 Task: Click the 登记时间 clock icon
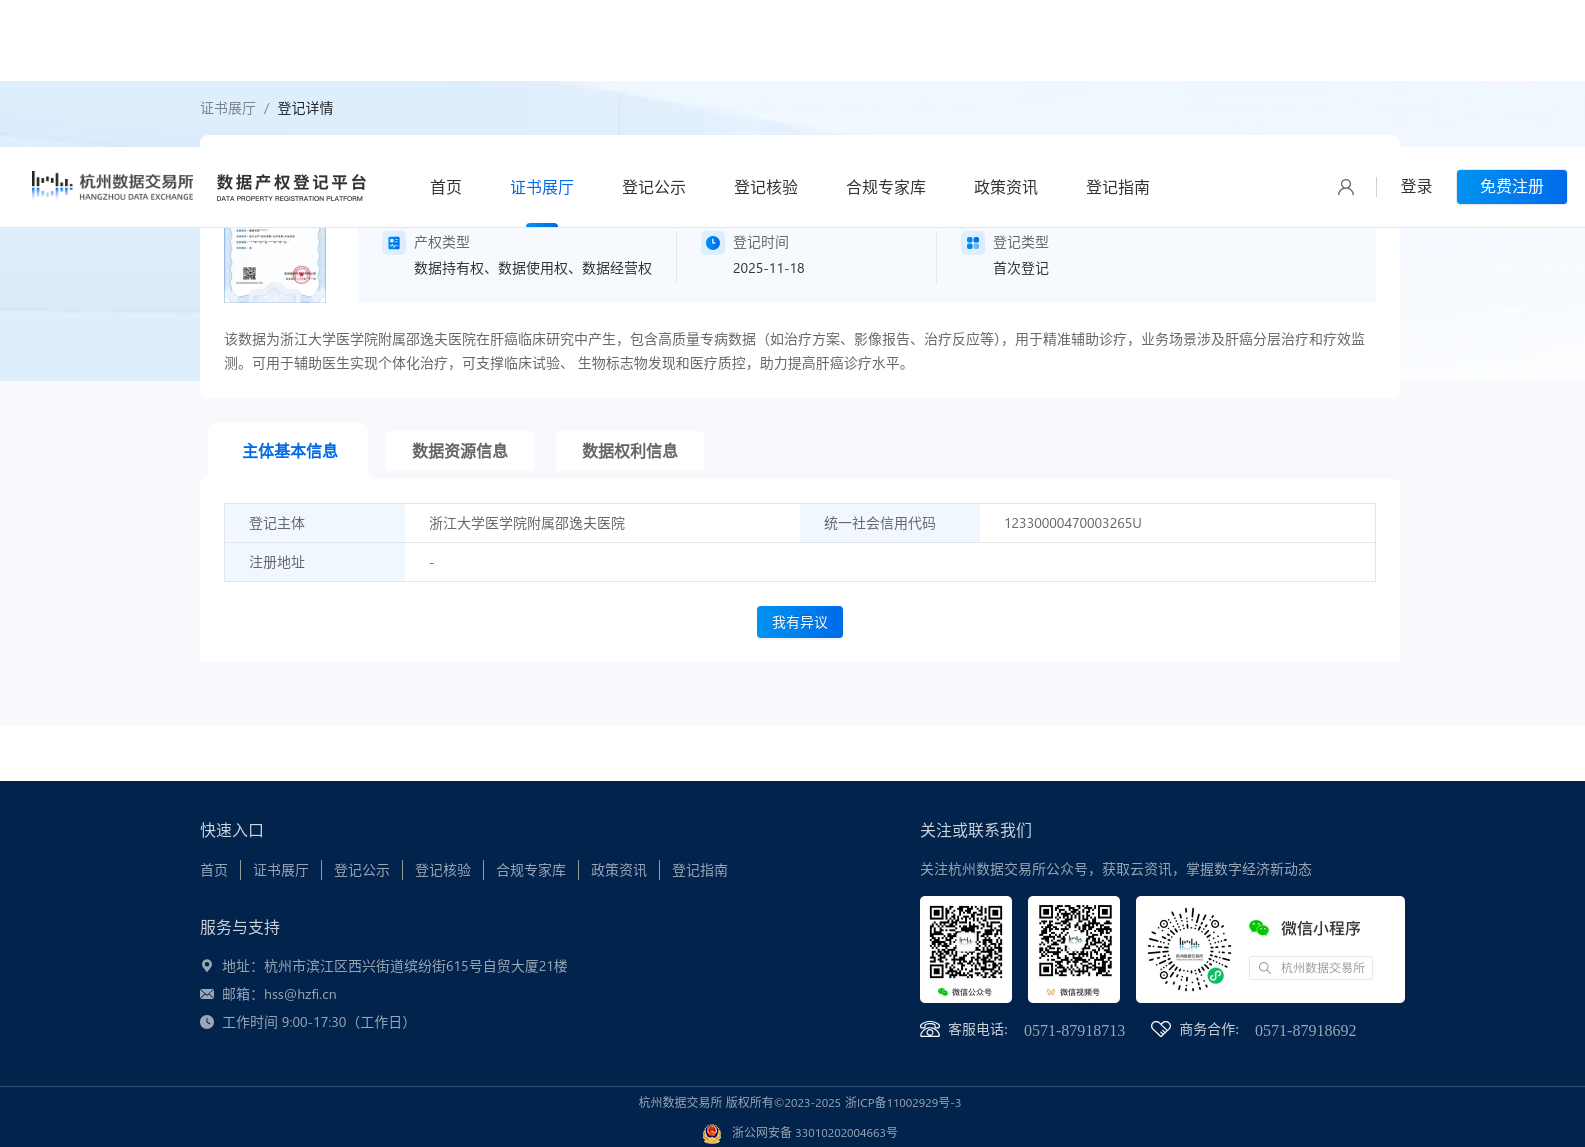click(x=713, y=243)
